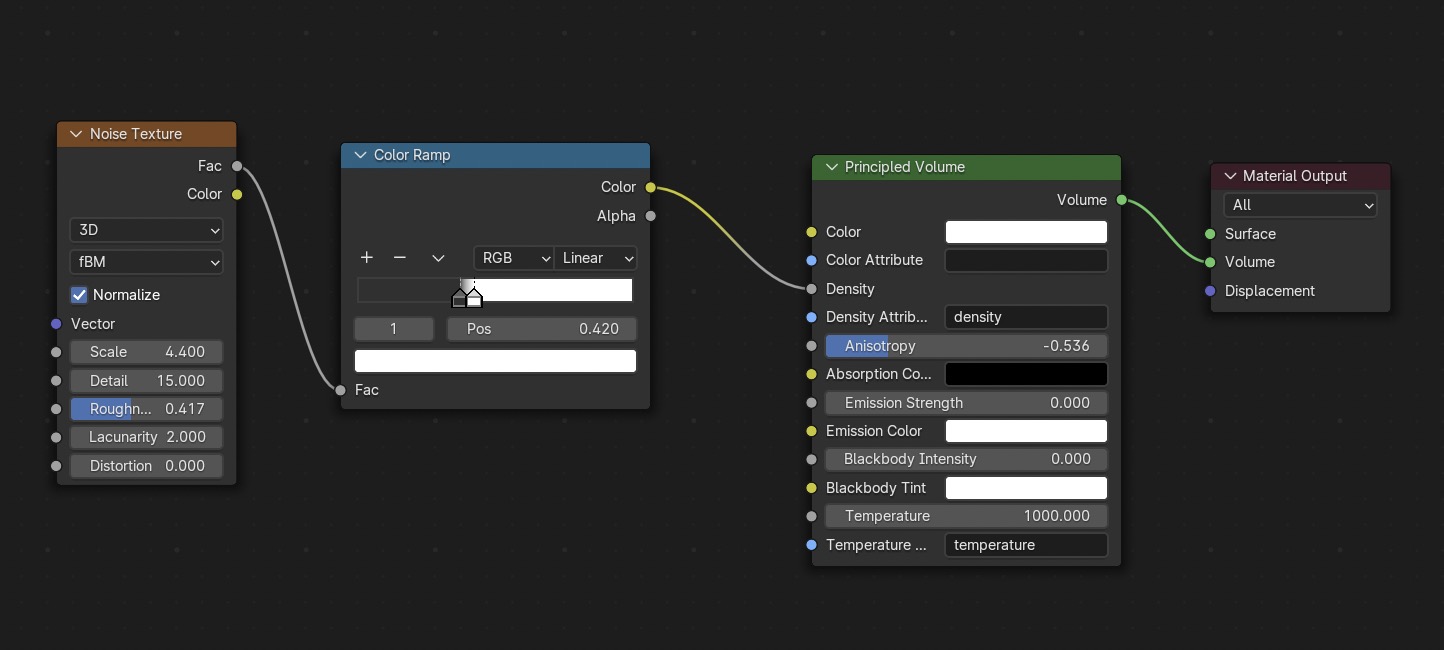Open the color ramp tools chevron menu
The width and height of the screenshot is (1444, 650).
click(x=438, y=258)
